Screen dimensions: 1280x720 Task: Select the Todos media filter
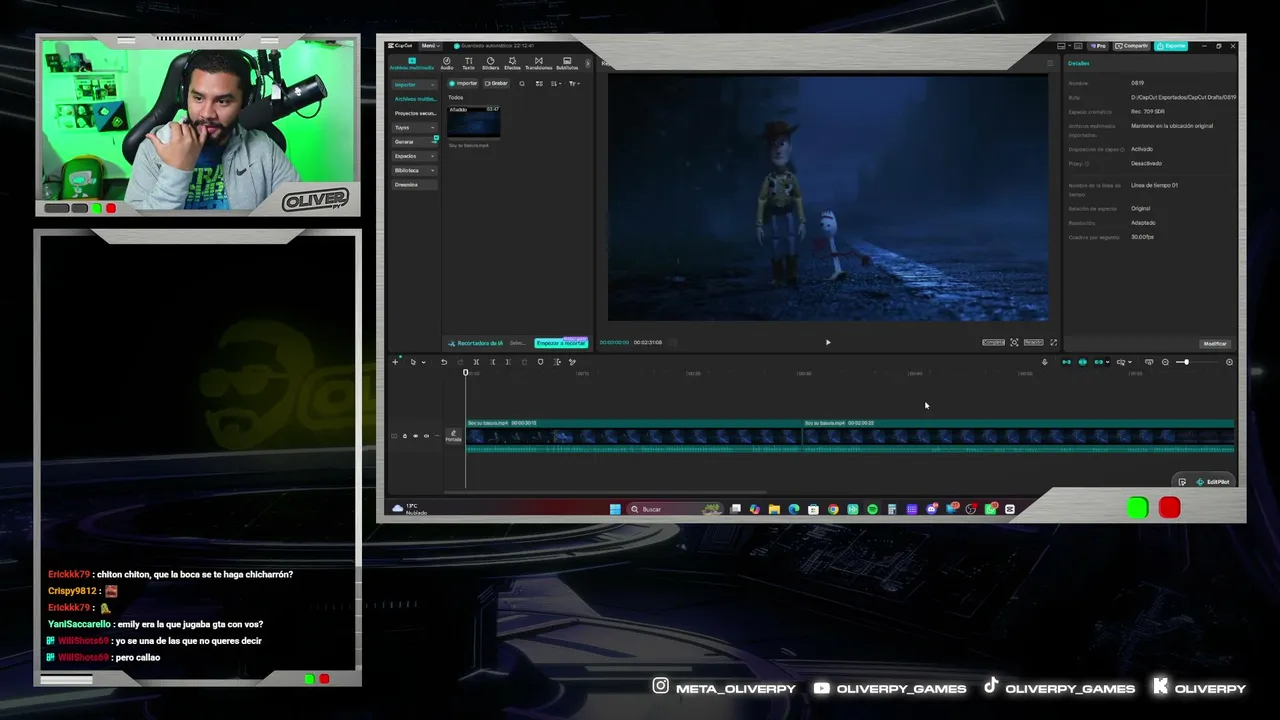tap(456, 97)
